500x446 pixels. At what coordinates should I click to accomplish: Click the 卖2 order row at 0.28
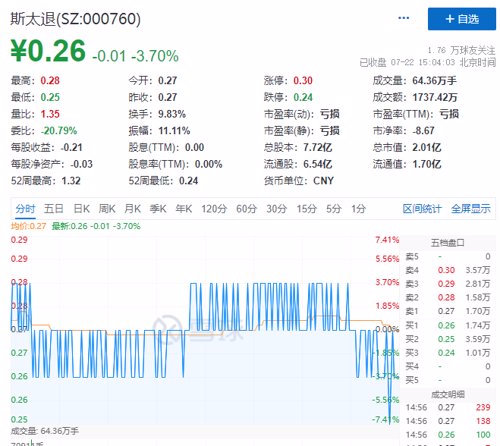pos(448,297)
